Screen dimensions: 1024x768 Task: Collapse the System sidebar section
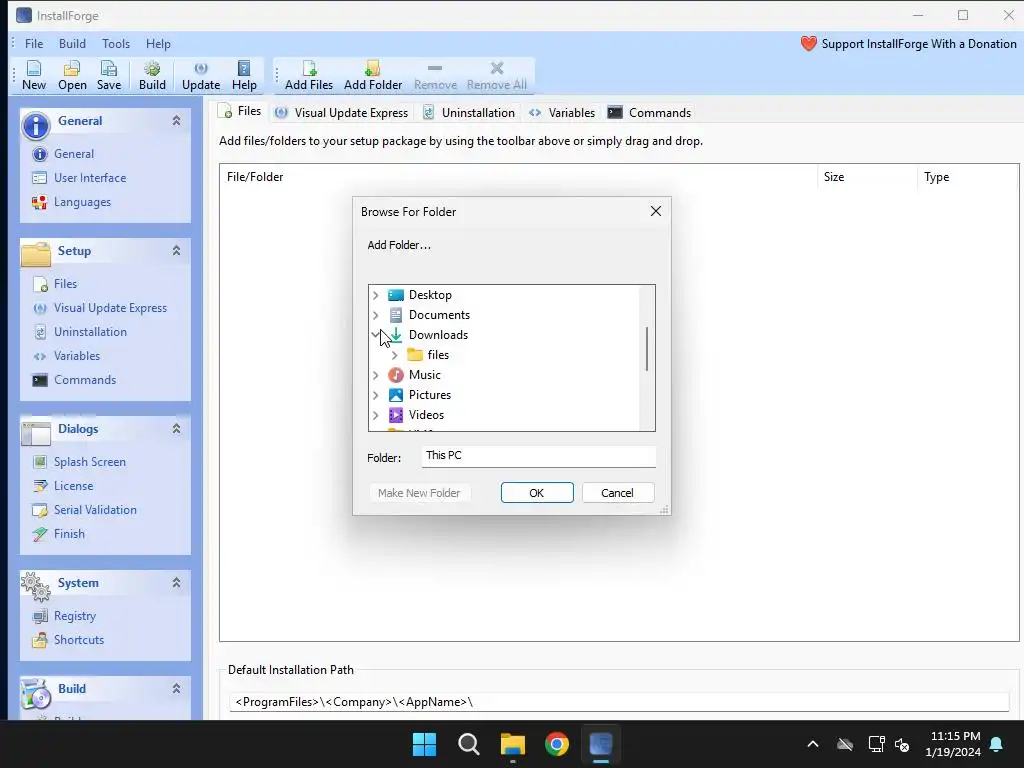176,583
